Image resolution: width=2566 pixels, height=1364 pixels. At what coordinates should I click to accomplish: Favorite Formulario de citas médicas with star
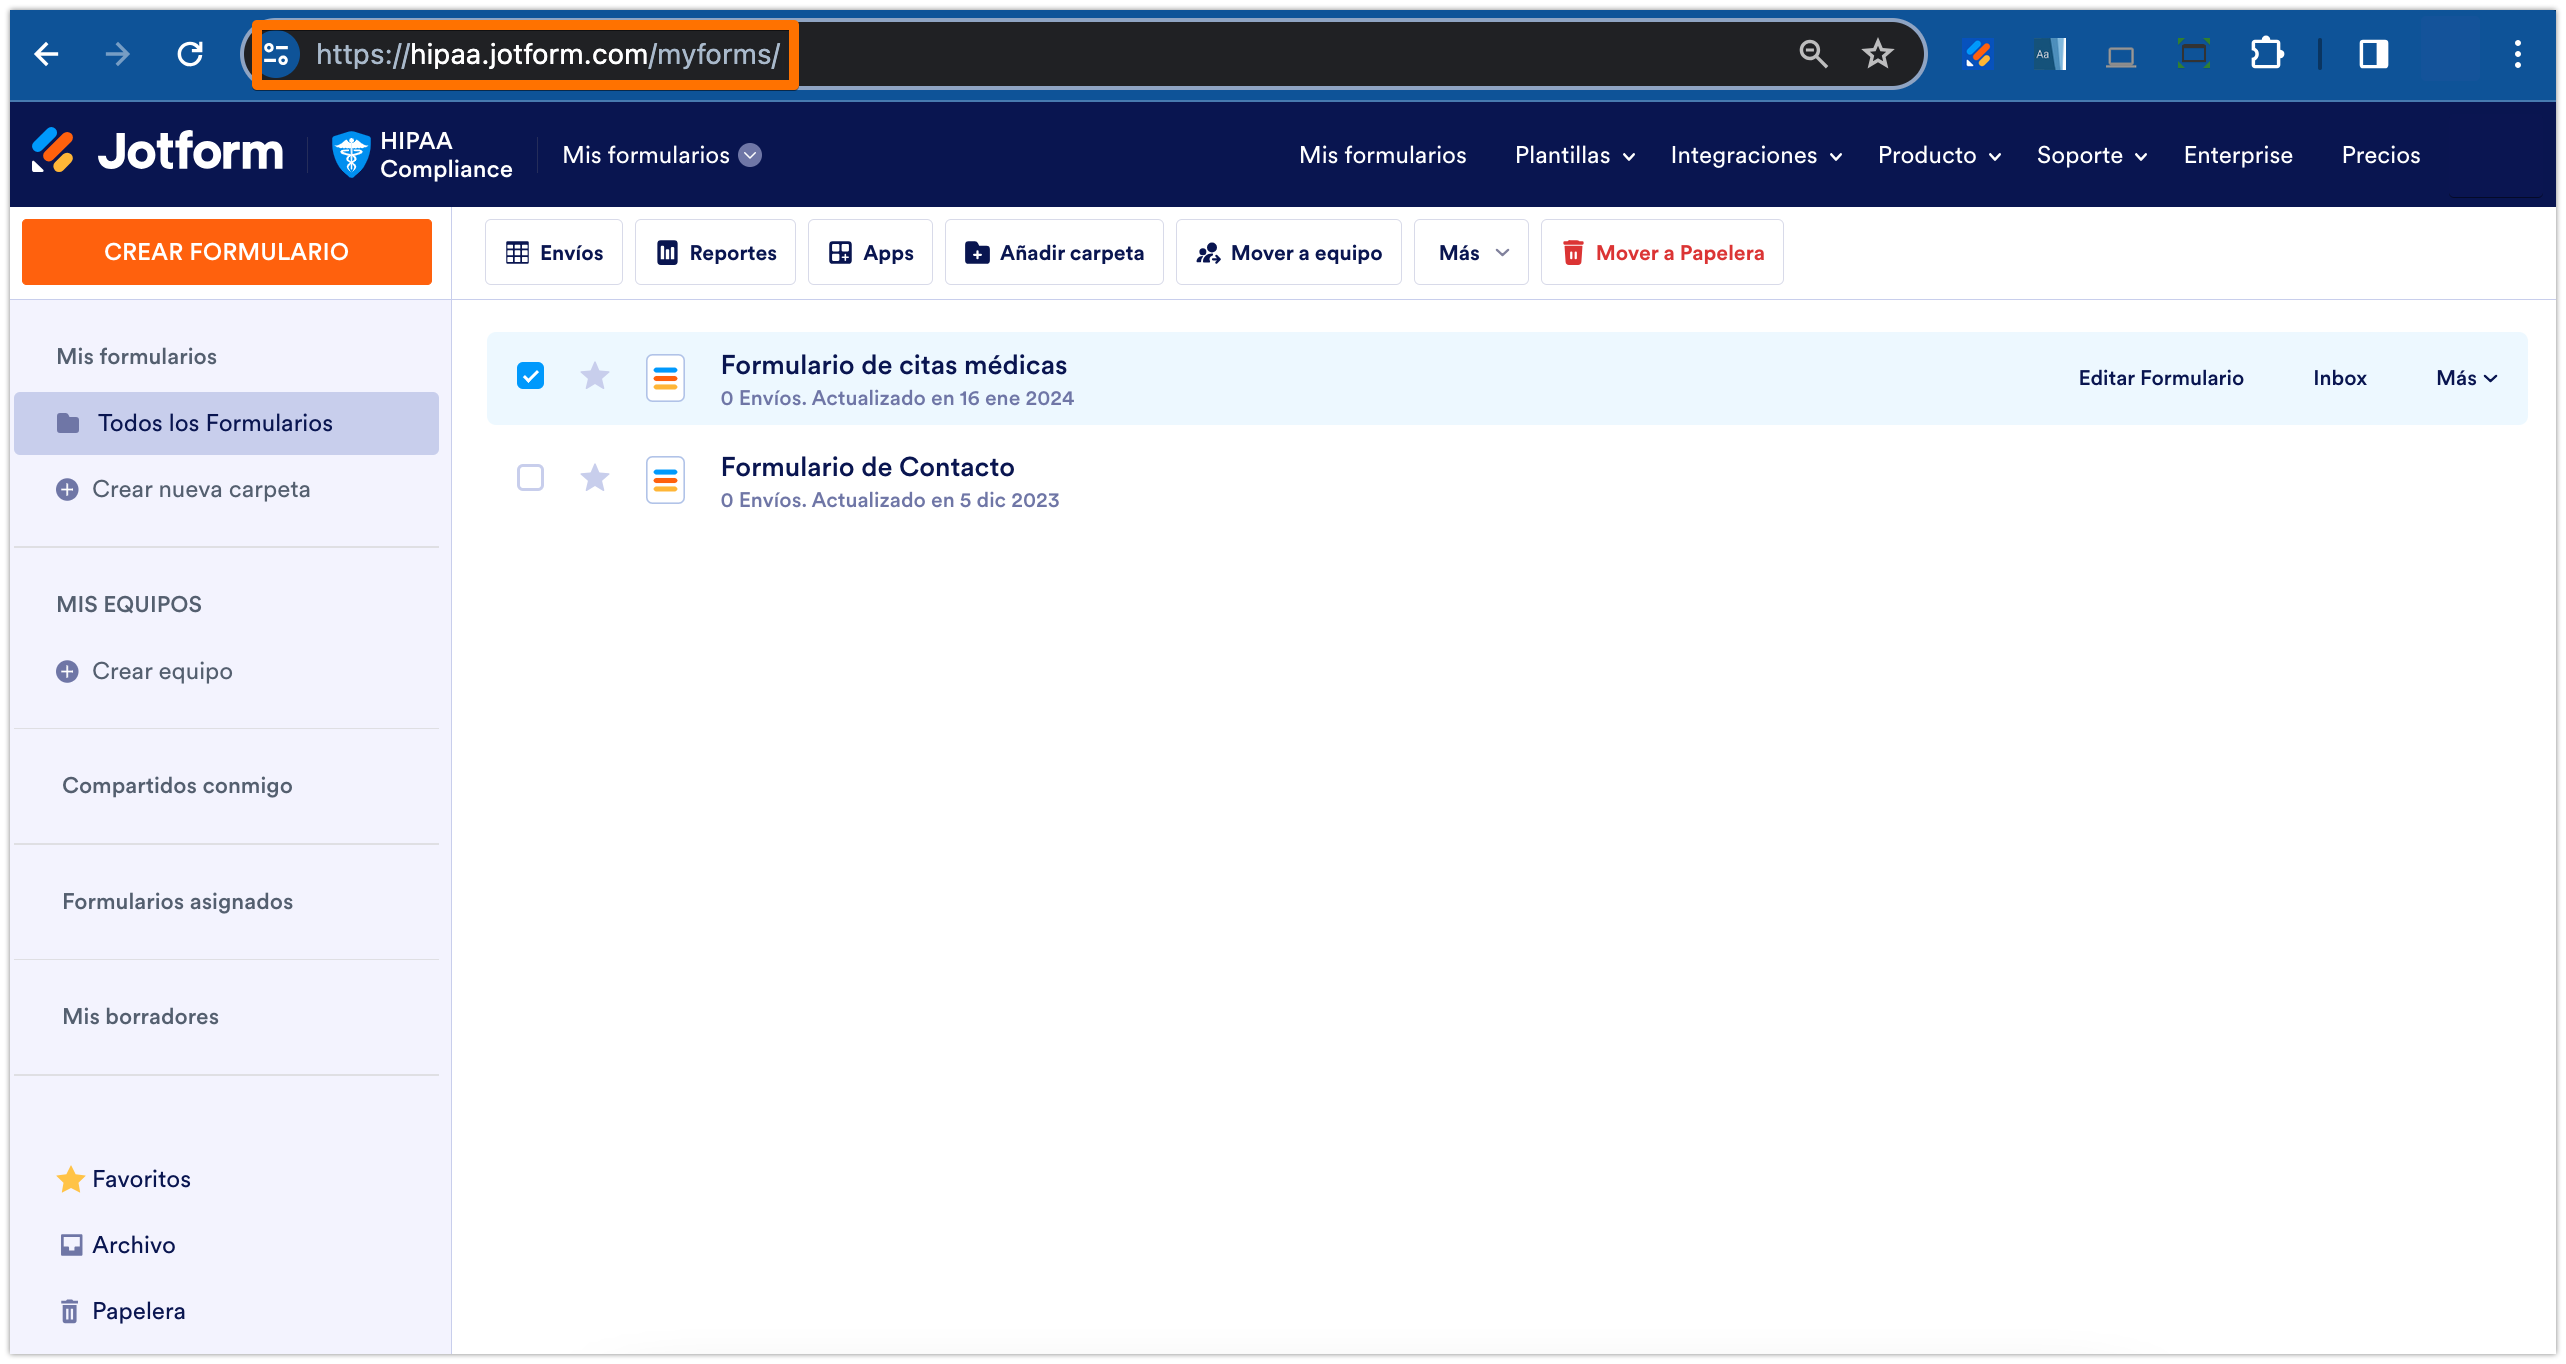pos(595,376)
